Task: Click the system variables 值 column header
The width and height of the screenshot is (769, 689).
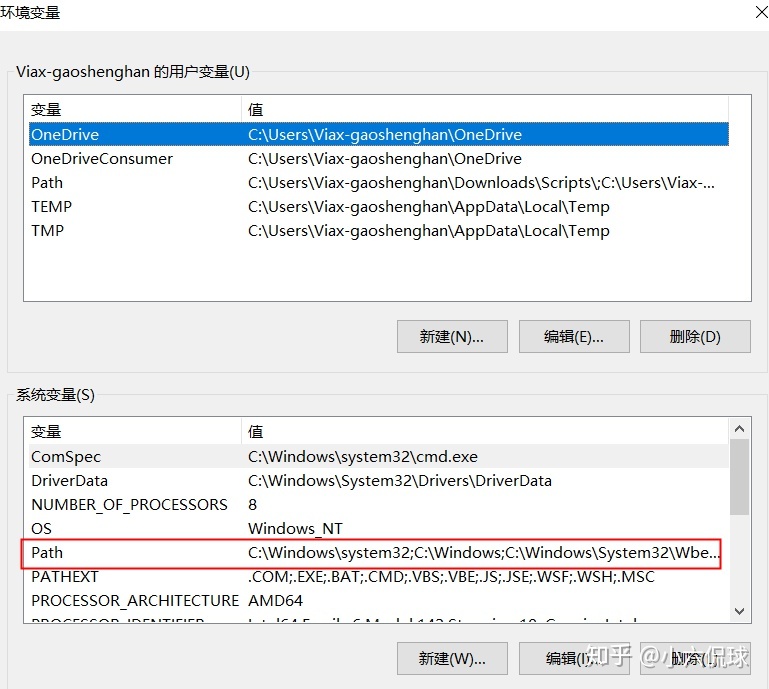Action: click(485, 432)
